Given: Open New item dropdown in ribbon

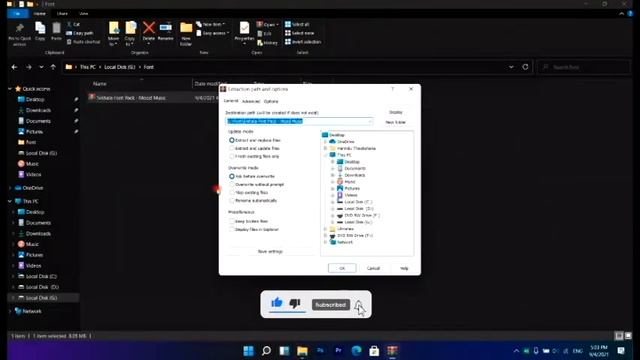Looking at the screenshot, I should [x=211, y=24].
